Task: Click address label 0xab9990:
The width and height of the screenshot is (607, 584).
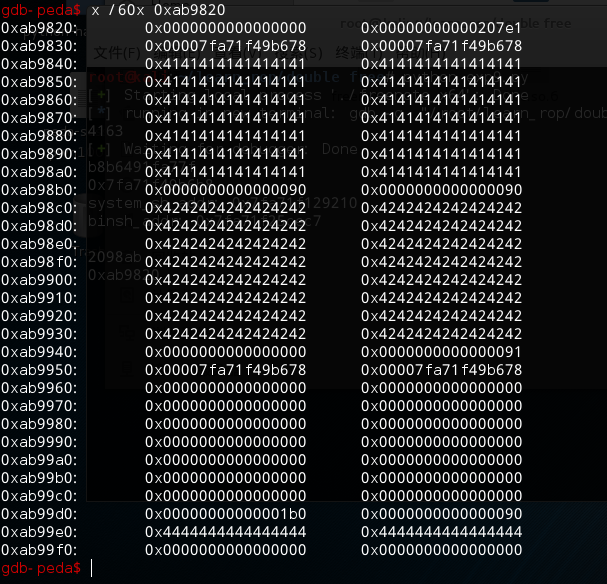Action: point(39,442)
